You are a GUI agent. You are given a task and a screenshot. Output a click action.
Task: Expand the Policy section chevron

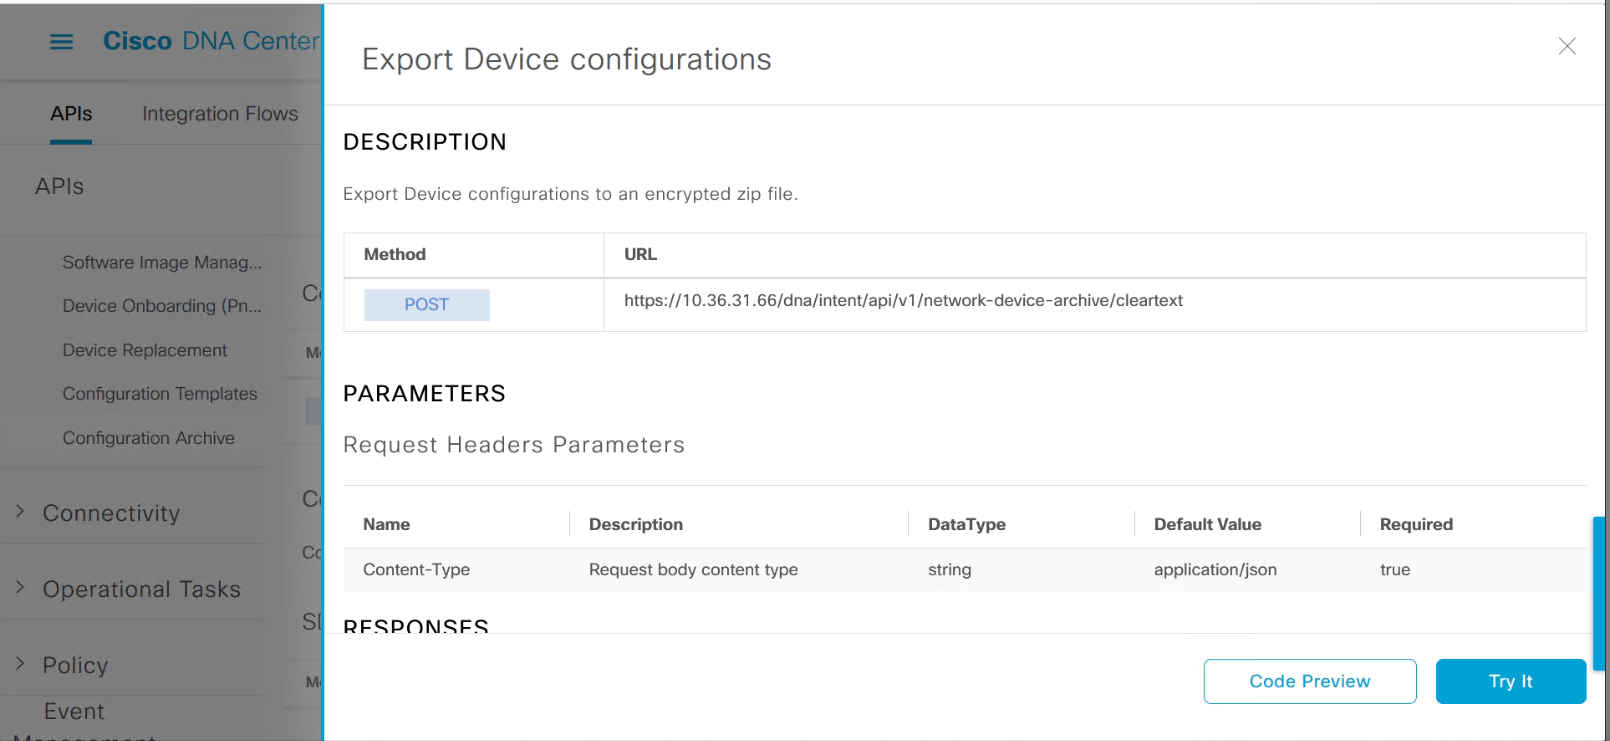(20, 663)
